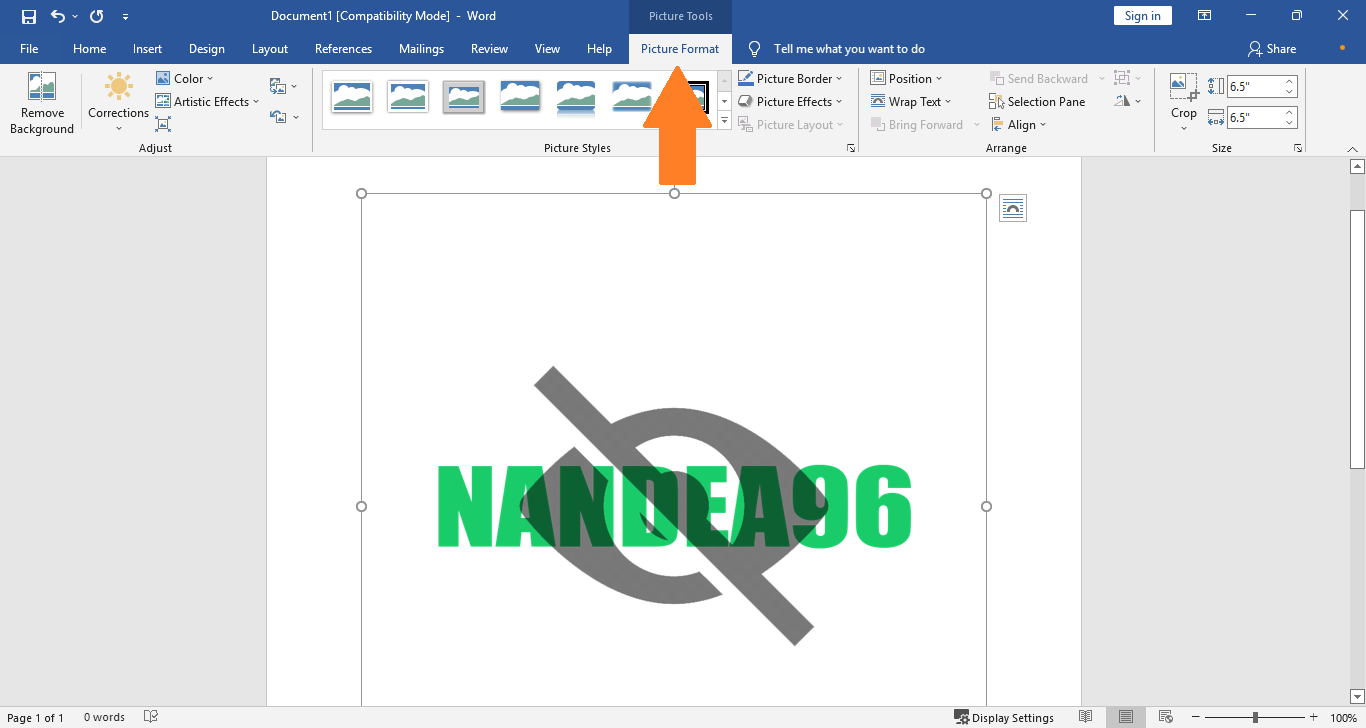Open Size group dialog launcher
Image resolution: width=1366 pixels, height=728 pixels.
(x=1298, y=148)
